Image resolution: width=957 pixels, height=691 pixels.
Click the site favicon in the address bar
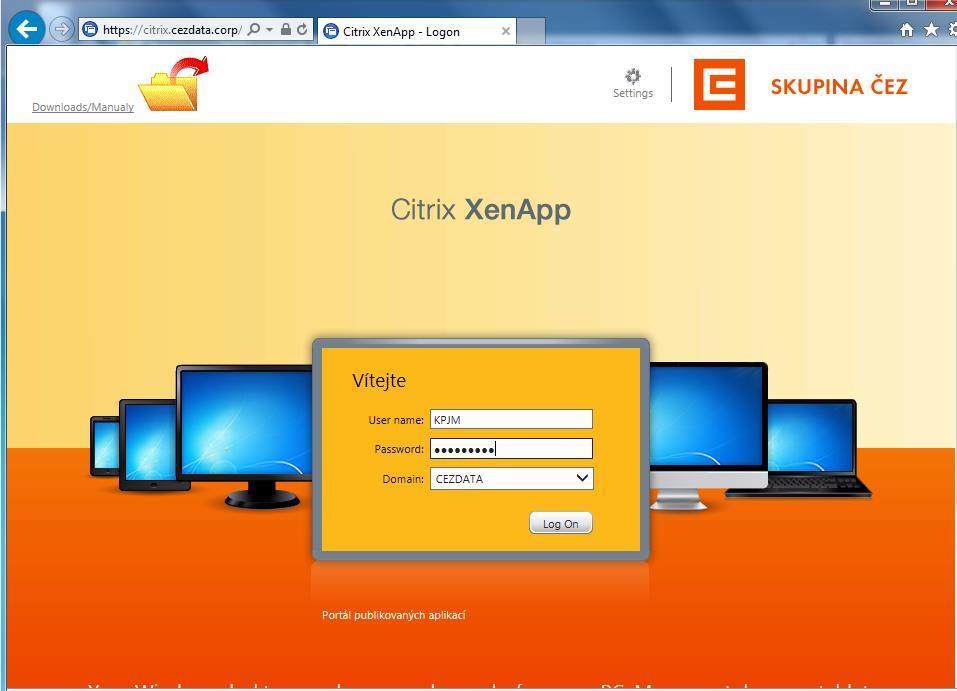tap(90, 29)
